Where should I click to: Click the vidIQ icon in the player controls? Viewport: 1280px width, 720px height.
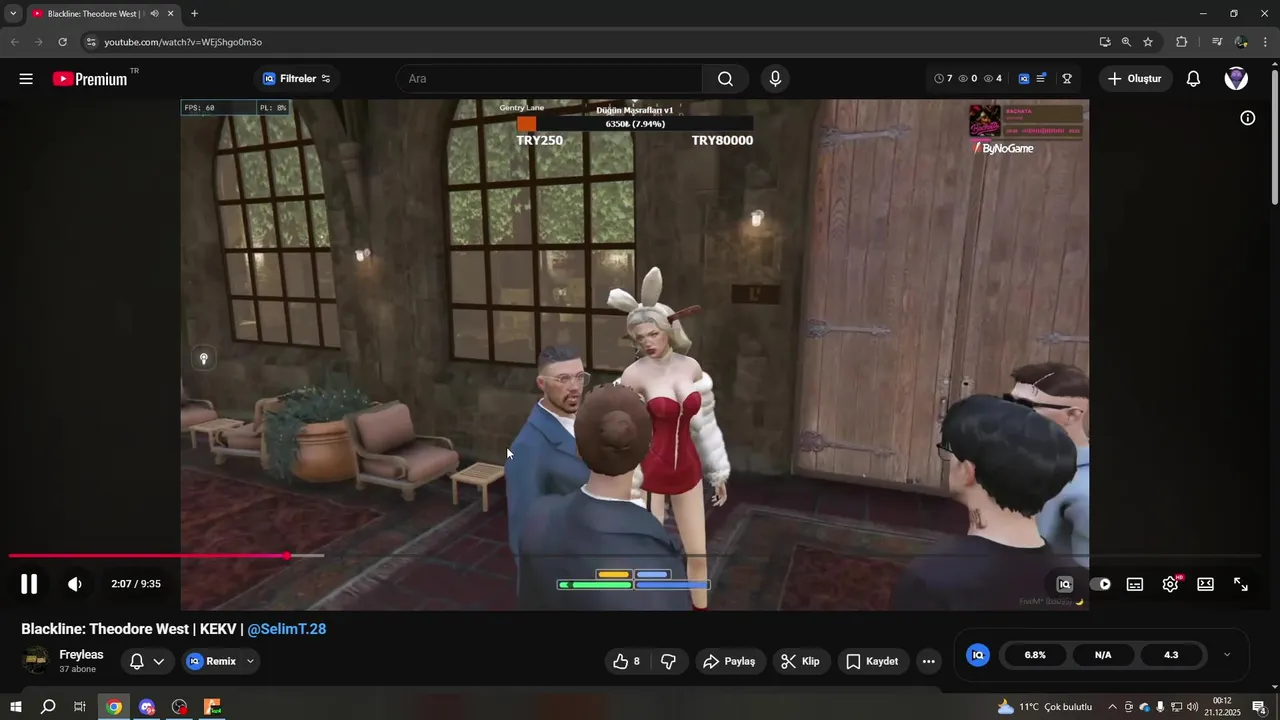coord(1065,585)
